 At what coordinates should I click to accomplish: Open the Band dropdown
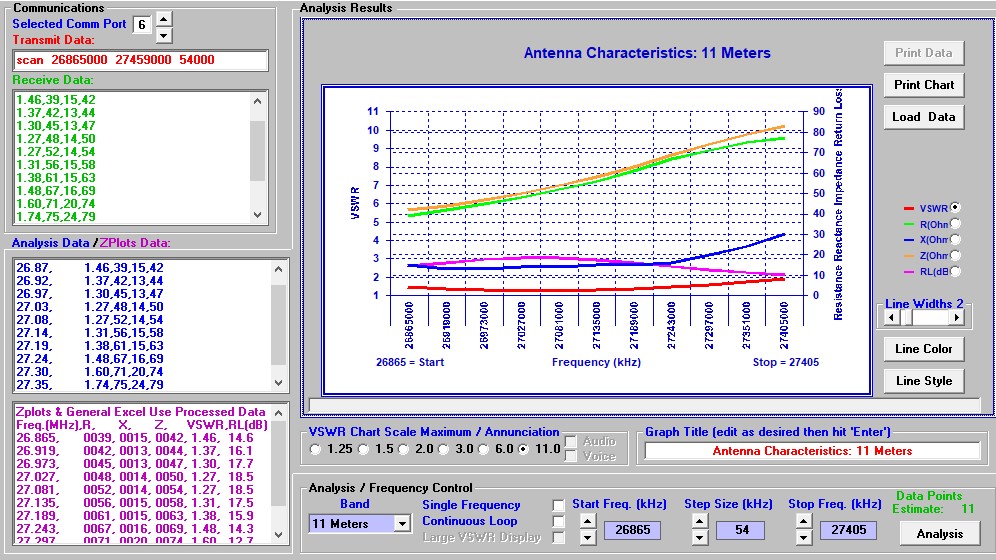click(402, 523)
